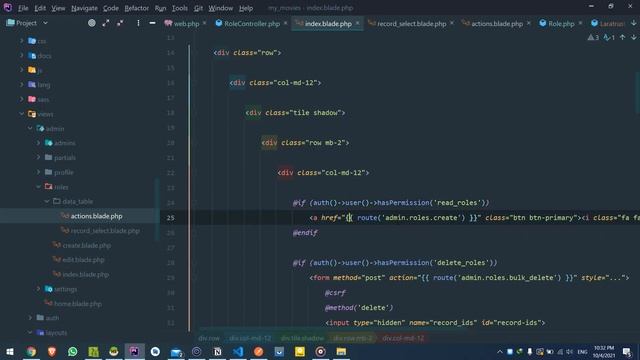This screenshot has height=360, width=640.
Task: Click the div.tile.shadow breadcrumb
Action: pyautogui.click(x=302, y=338)
